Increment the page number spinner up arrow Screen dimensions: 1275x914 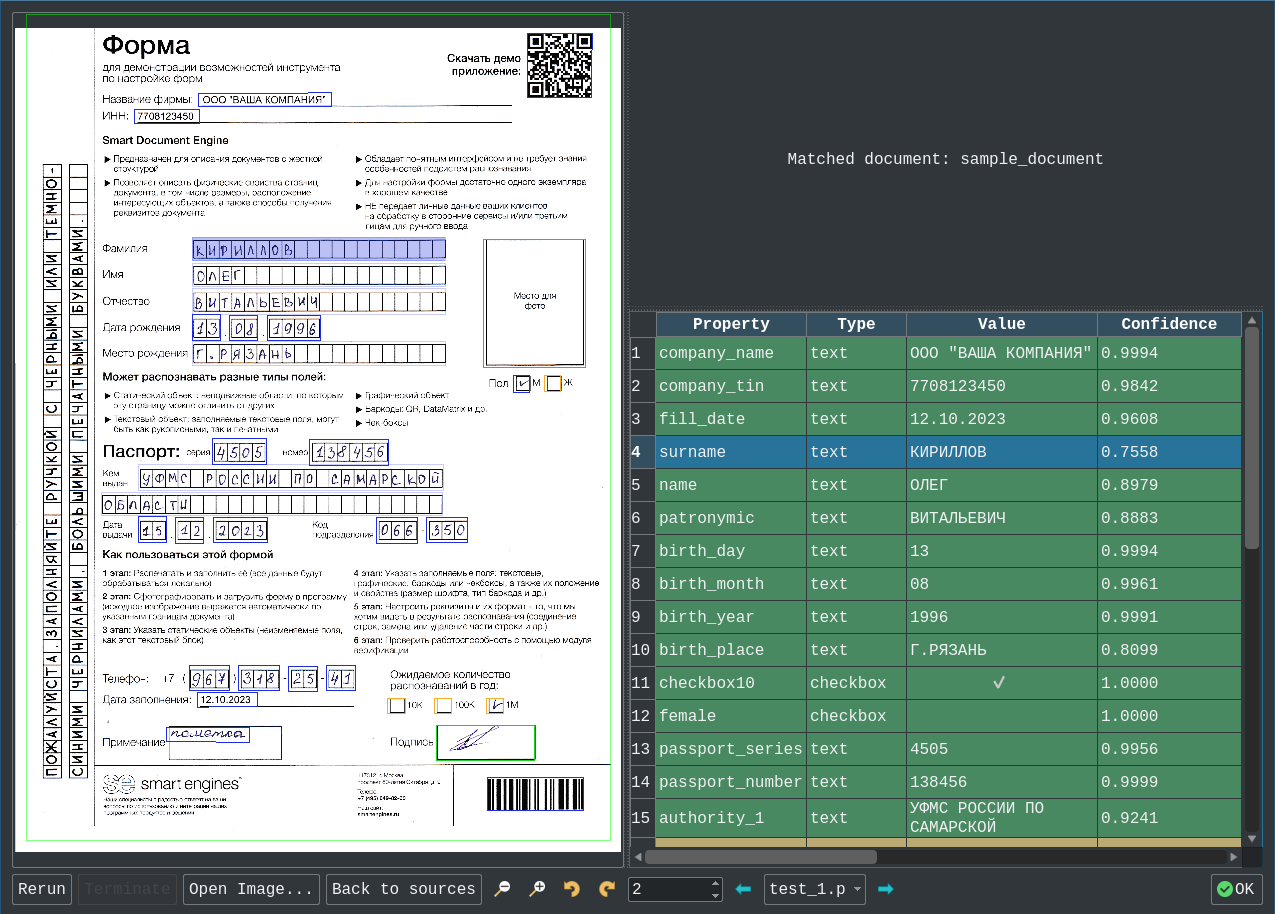(x=715, y=883)
